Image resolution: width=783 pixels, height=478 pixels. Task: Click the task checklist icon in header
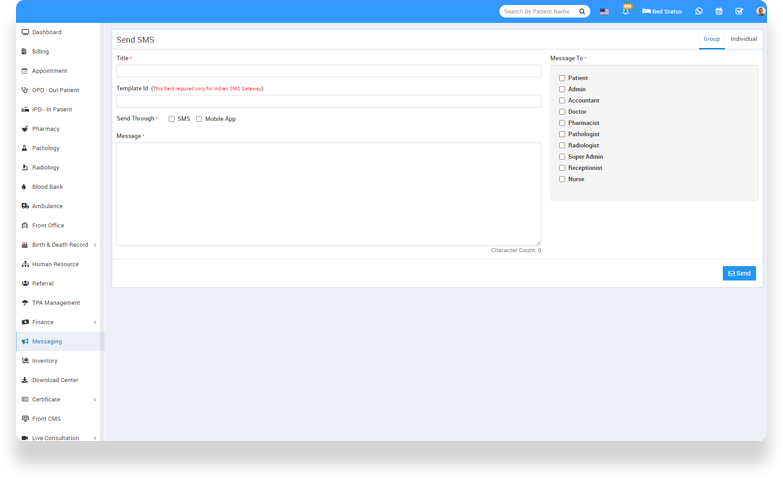[x=739, y=12]
